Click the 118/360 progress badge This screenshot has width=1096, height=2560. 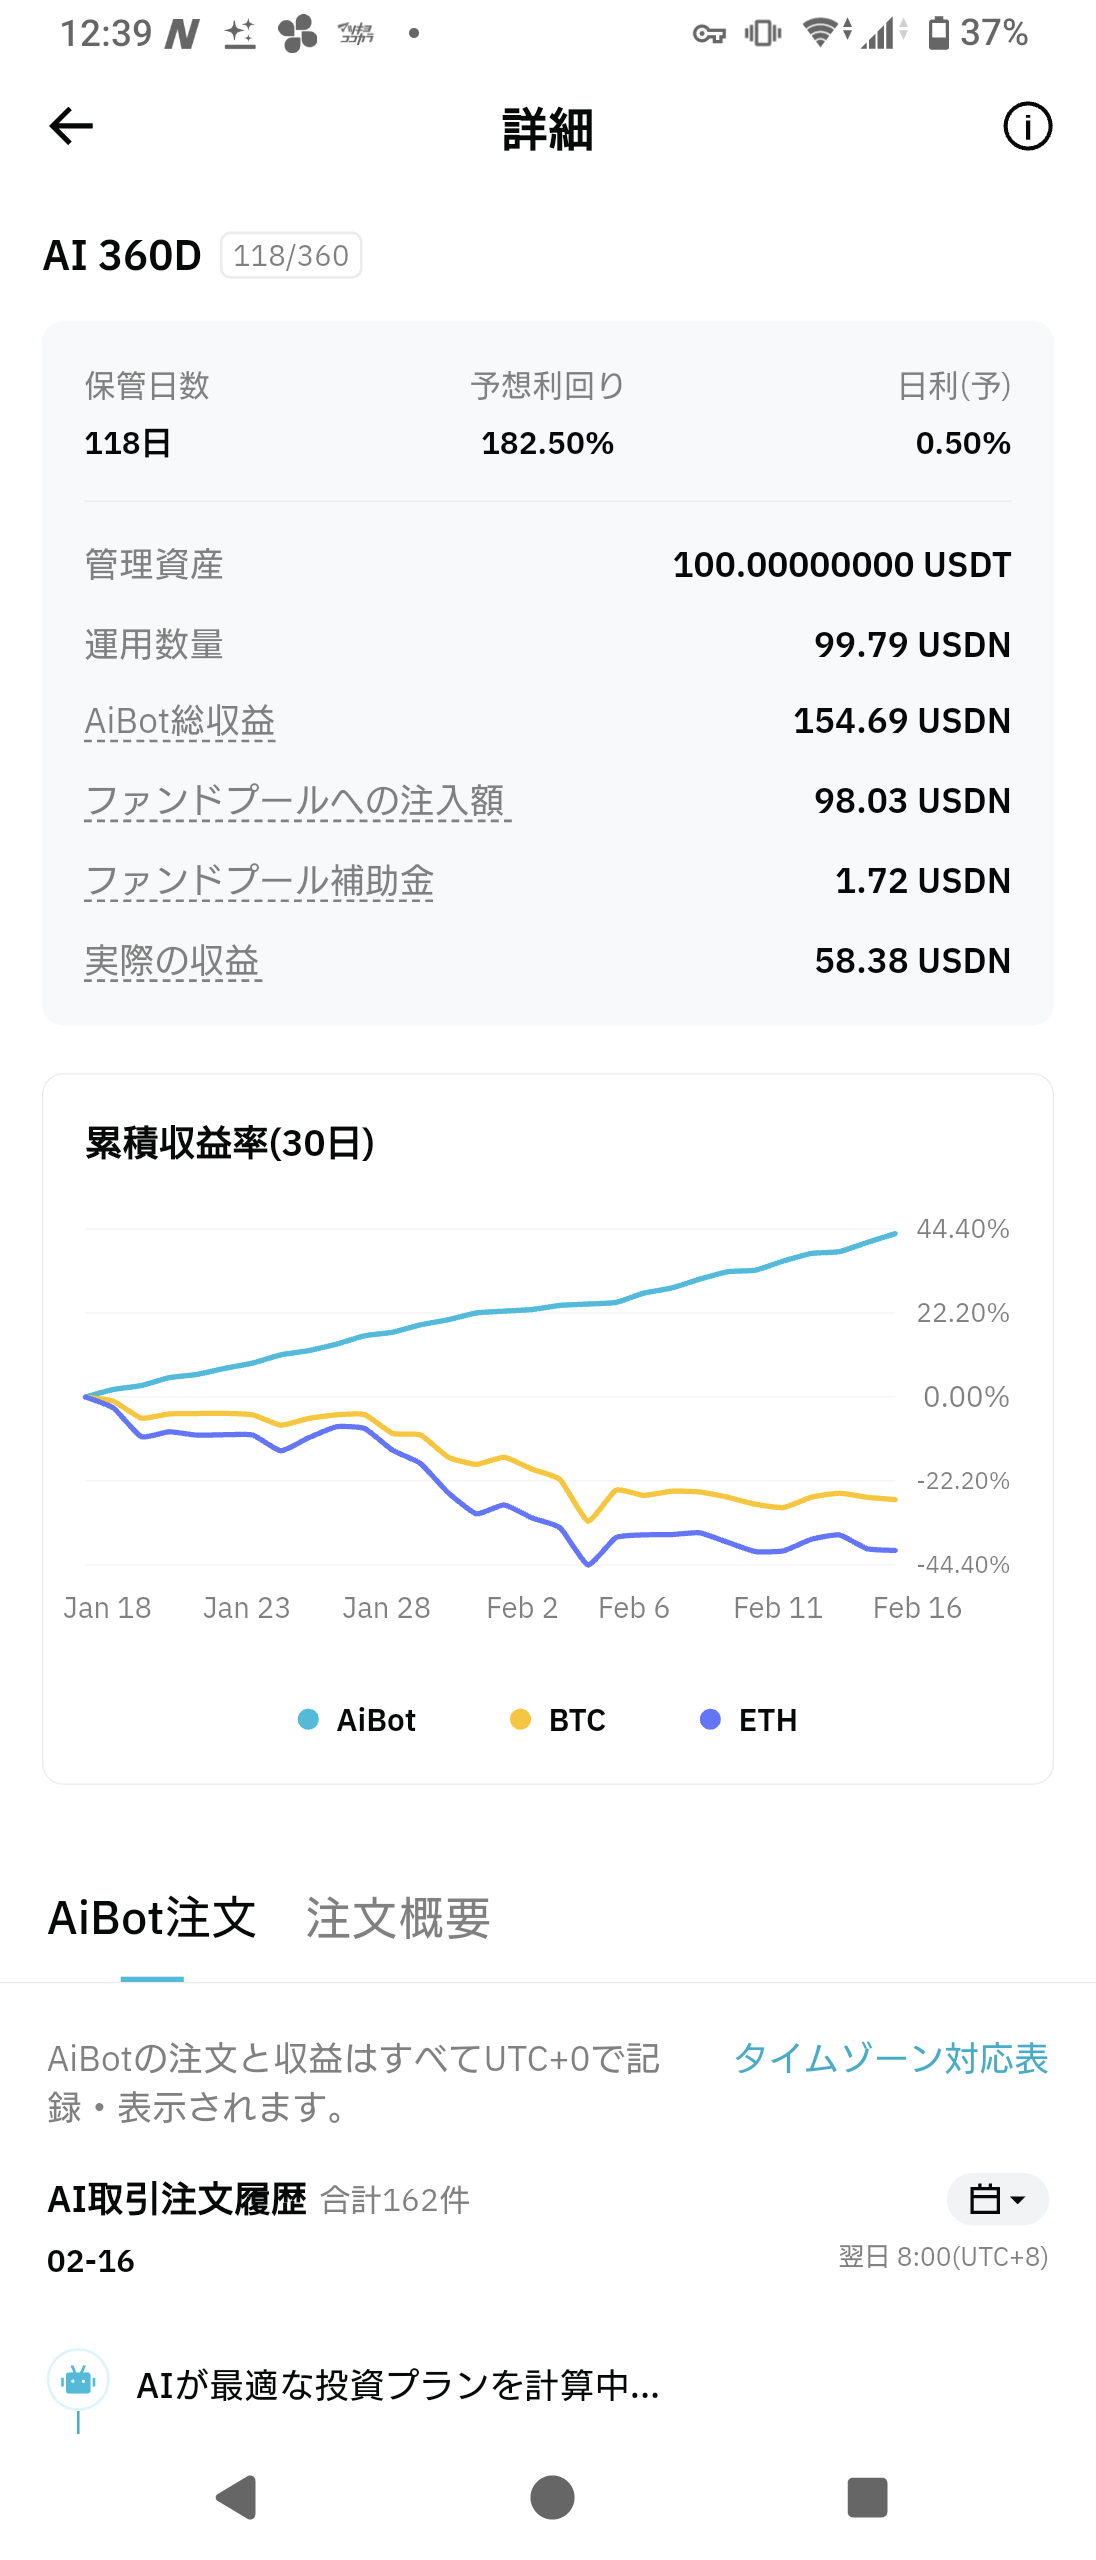click(289, 255)
